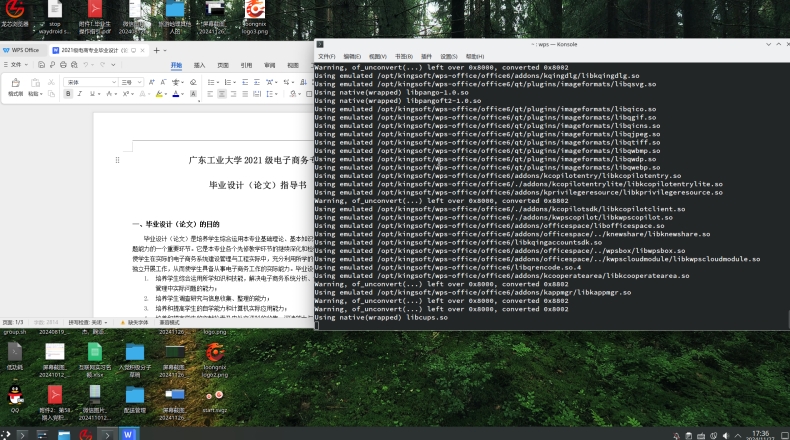Screen dimensions: 790x440
Task: Pick the font color red A swatch
Action: [x=175, y=94]
